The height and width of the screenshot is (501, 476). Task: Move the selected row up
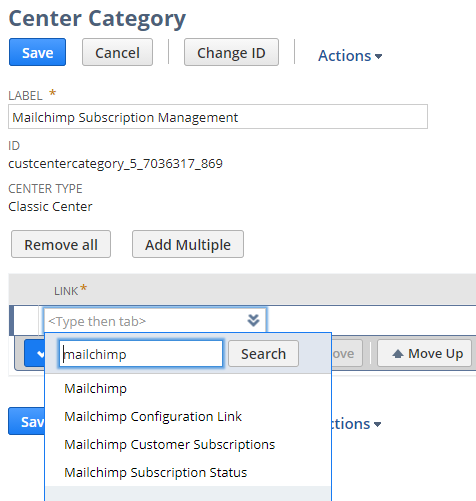pos(424,353)
